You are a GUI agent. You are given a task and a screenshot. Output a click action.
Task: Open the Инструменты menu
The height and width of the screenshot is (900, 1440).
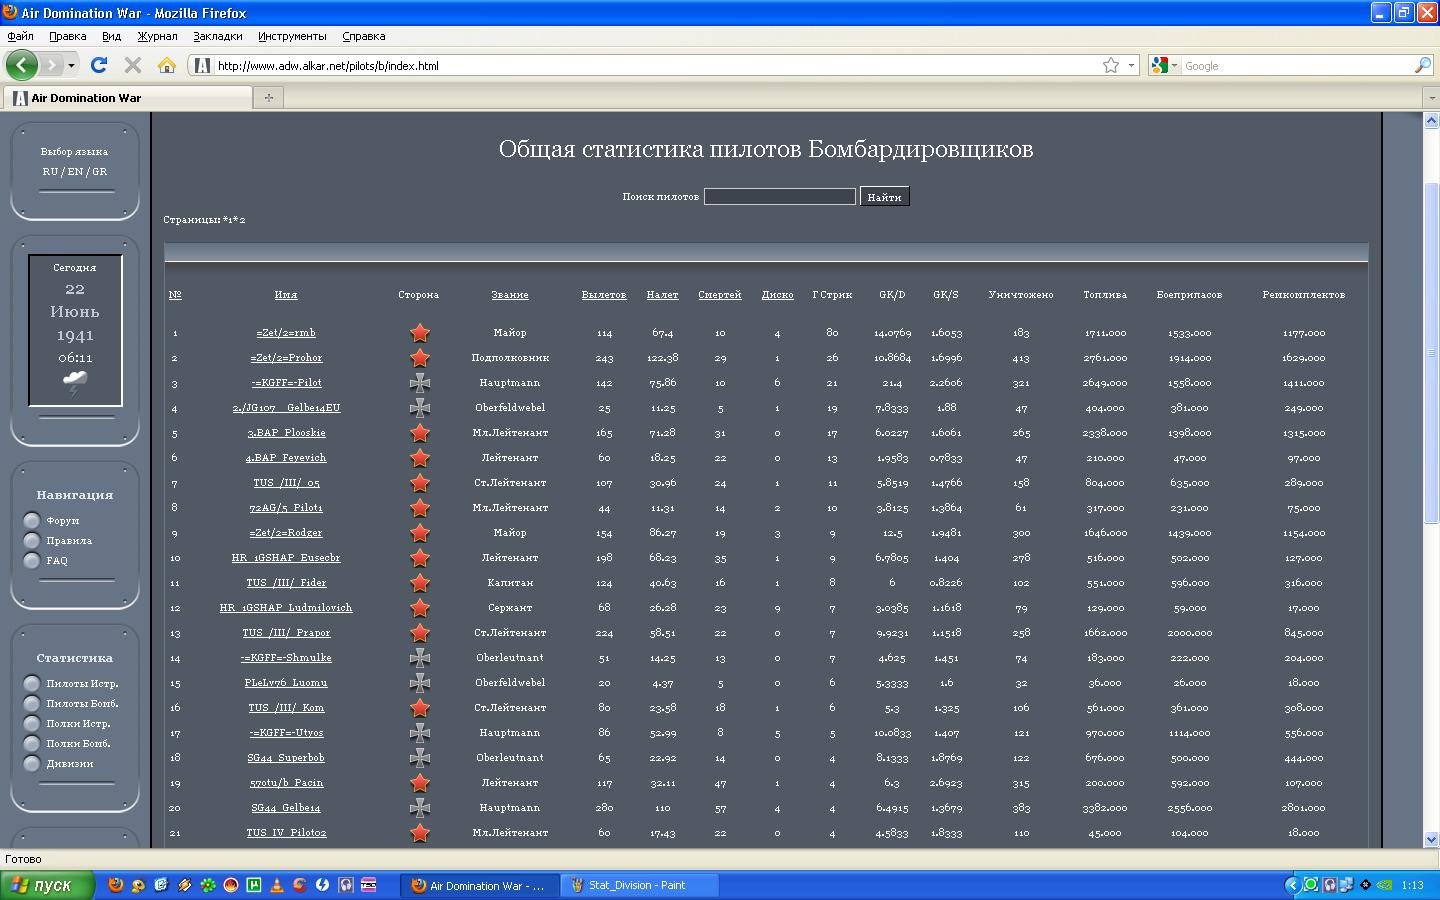coord(292,36)
